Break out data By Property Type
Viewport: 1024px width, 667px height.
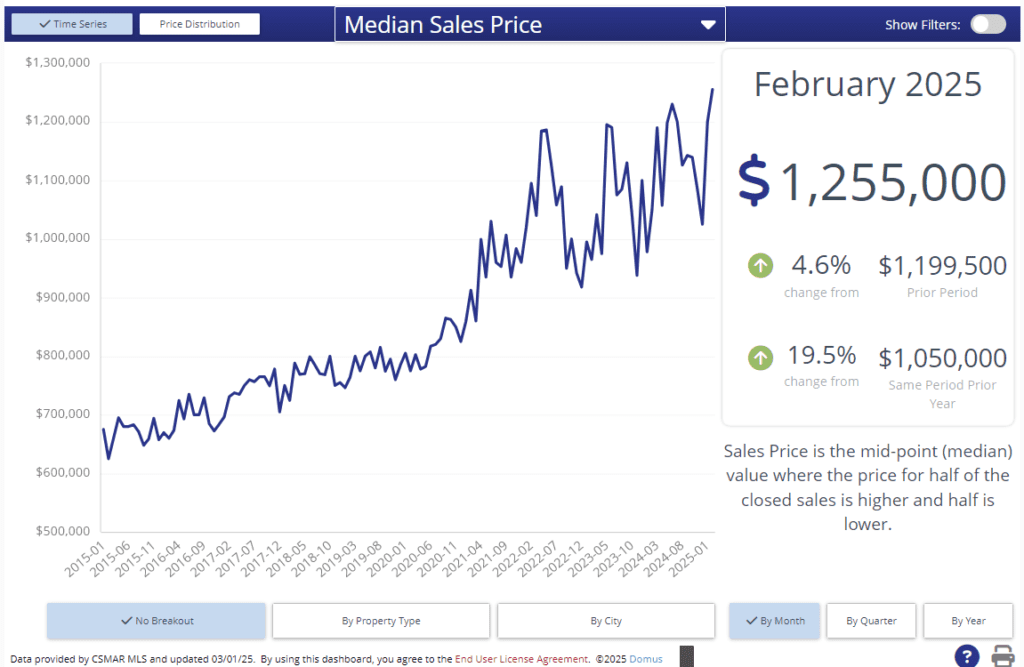coord(381,621)
